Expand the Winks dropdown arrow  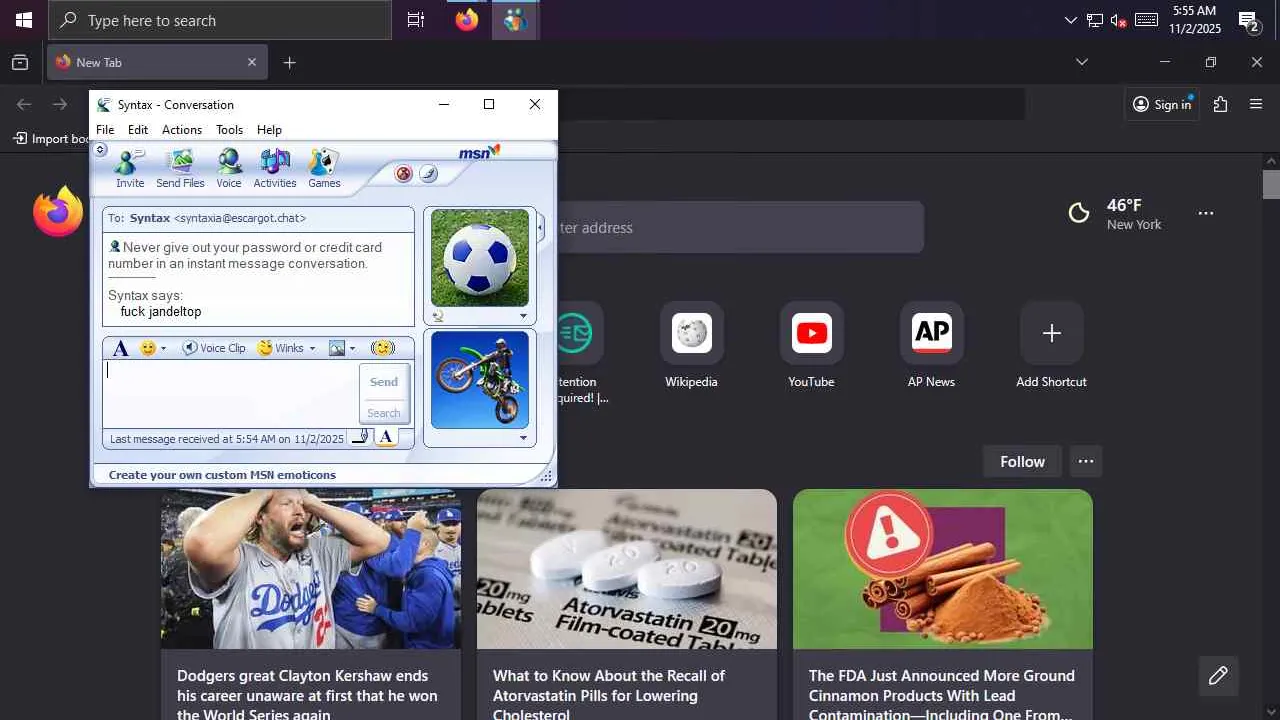[312, 349]
